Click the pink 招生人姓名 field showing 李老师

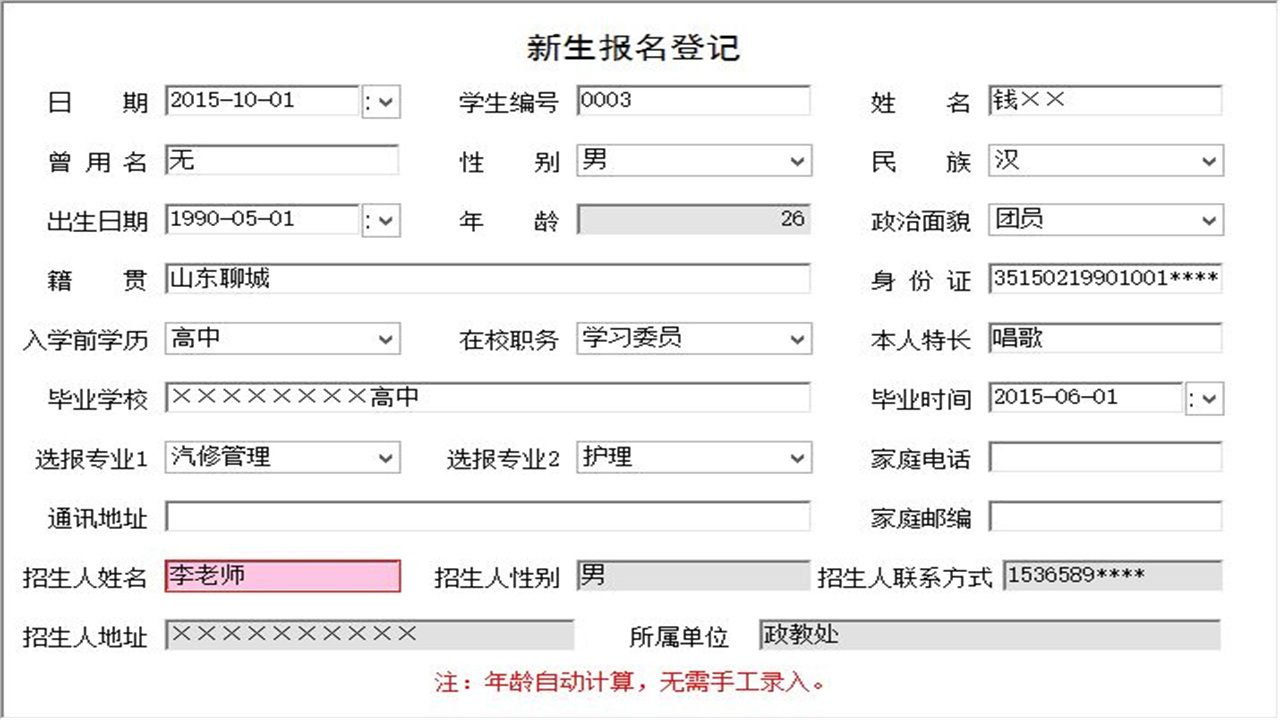[283, 575]
